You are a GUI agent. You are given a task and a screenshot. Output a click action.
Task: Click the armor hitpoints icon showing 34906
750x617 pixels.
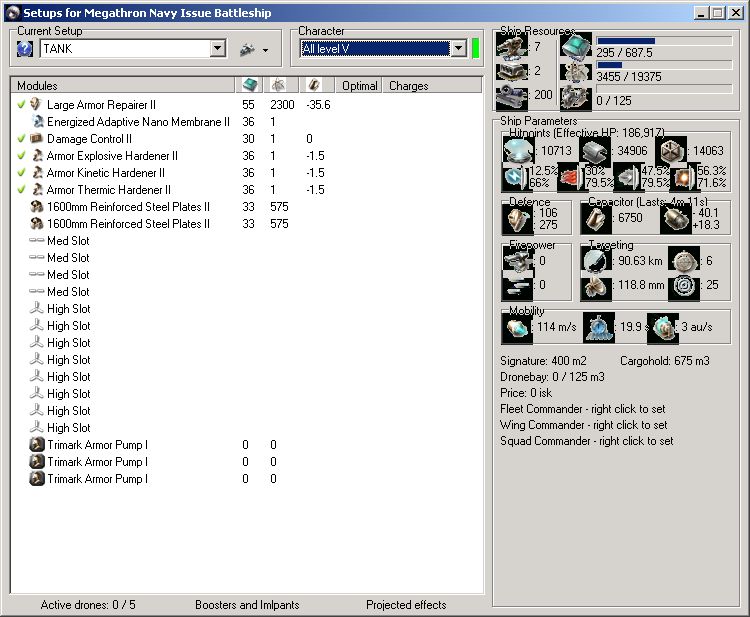pos(595,150)
